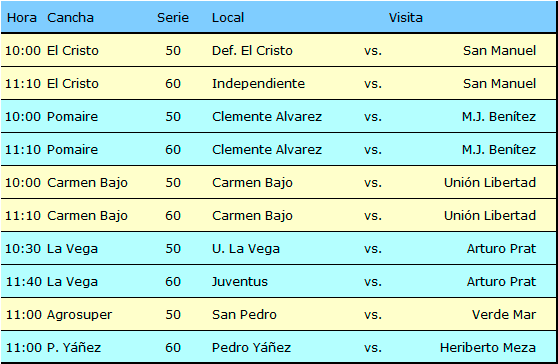Select Independiente local team cell
The height and width of the screenshot is (364, 558).
coord(258,84)
